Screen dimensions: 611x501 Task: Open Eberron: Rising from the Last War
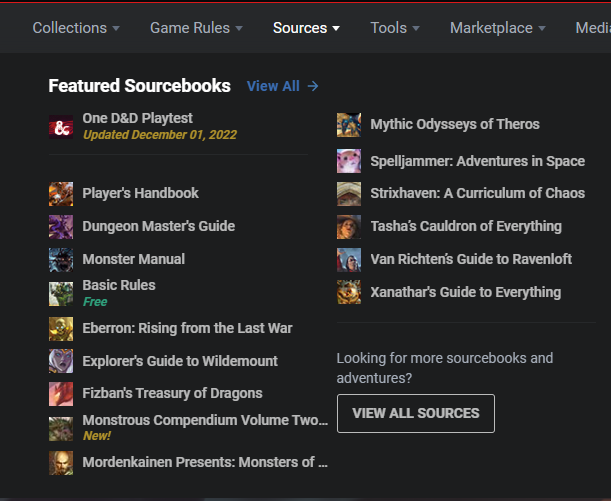point(187,328)
